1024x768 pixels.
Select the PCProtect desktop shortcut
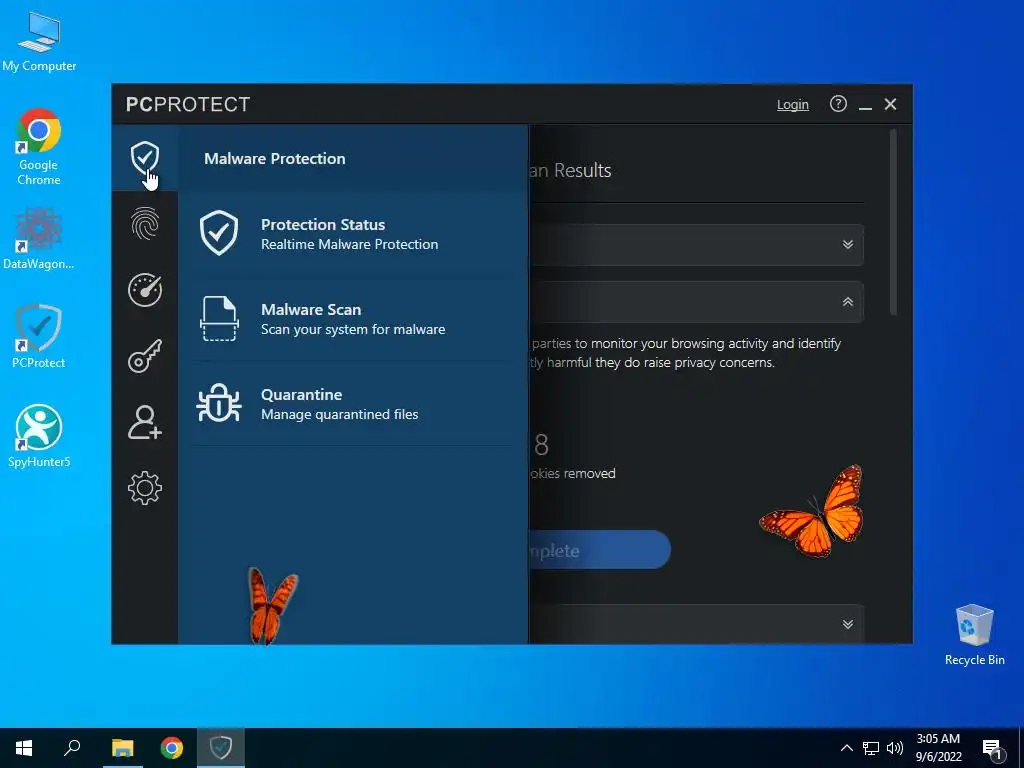pyautogui.click(x=39, y=336)
